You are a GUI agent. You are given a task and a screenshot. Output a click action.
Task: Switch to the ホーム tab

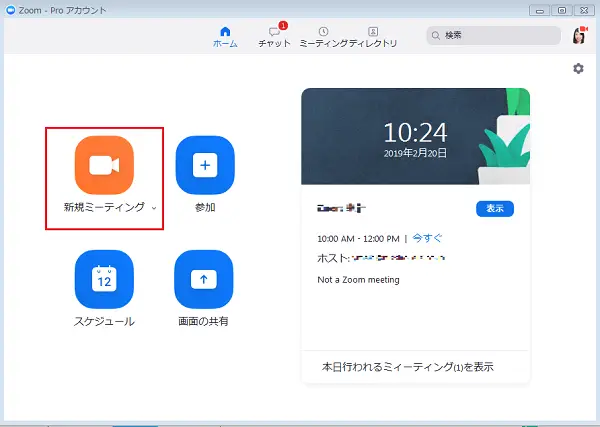click(x=225, y=37)
